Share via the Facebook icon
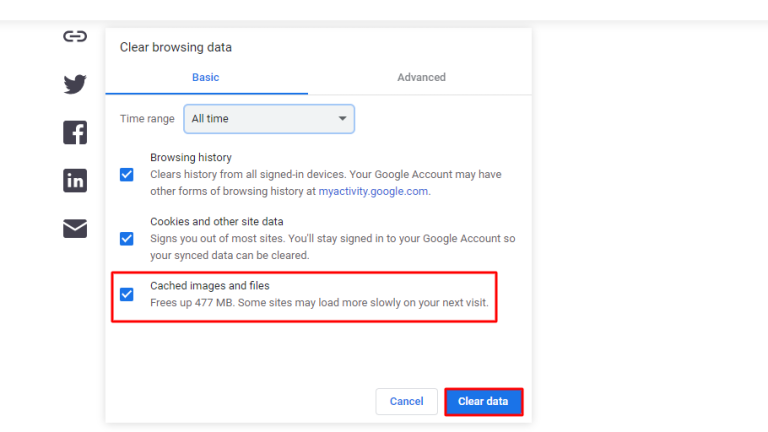Image resolution: width=768 pixels, height=432 pixels. click(x=75, y=132)
